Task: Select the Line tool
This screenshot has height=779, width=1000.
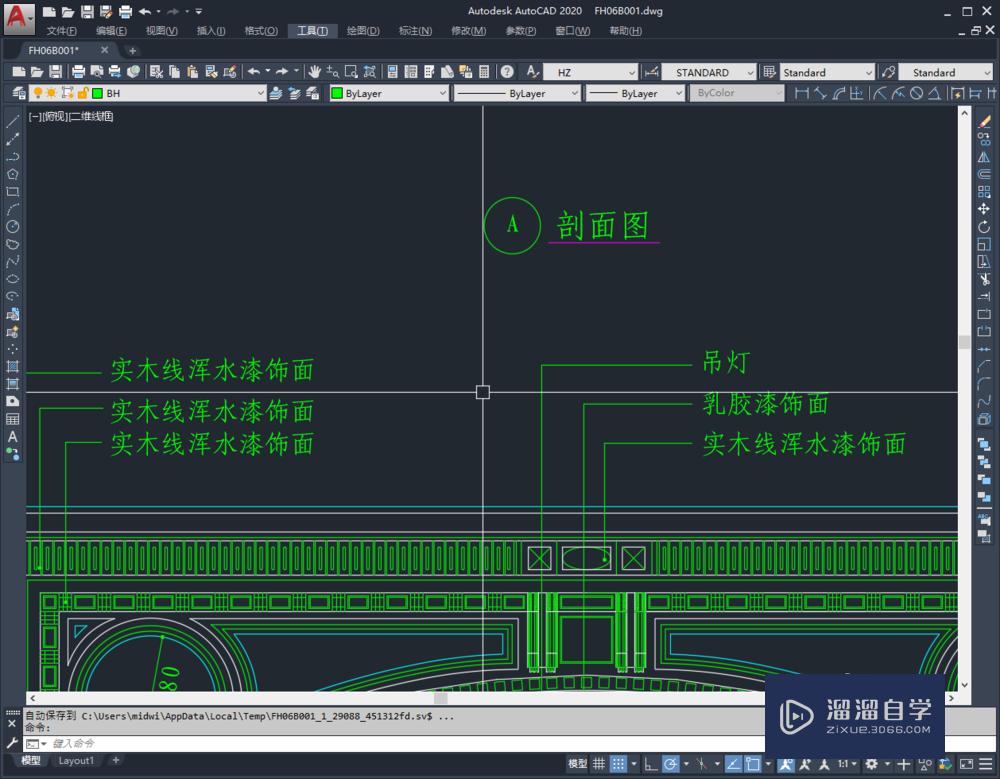Action: click(x=12, y=122)
